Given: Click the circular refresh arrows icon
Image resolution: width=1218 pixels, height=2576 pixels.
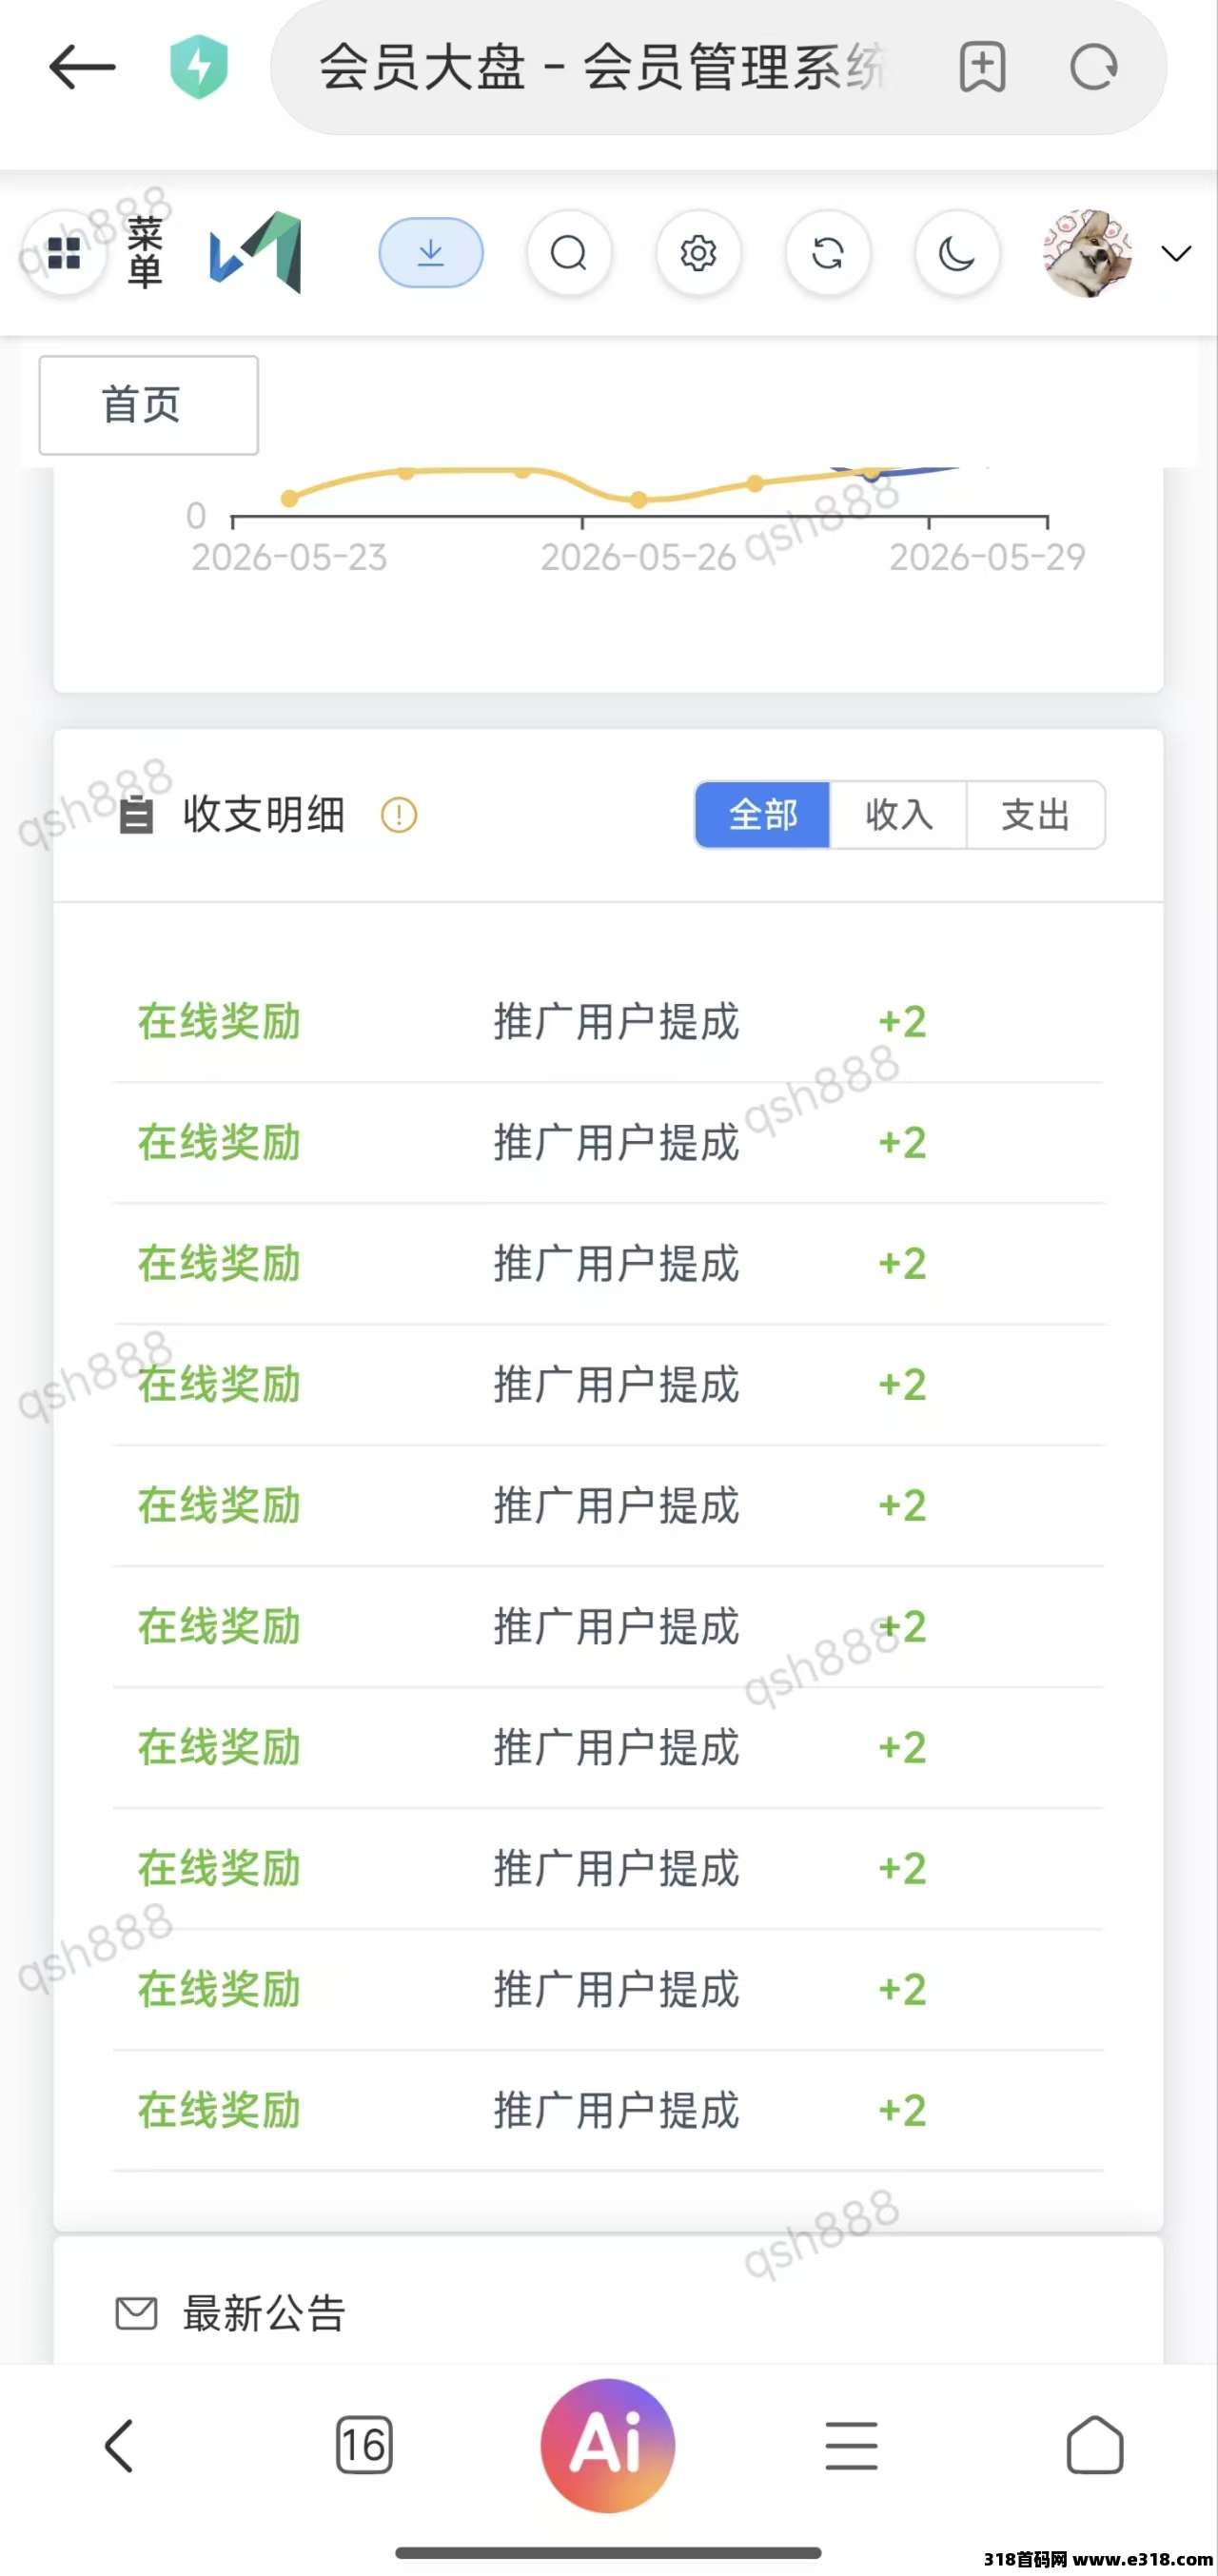Looking at the screenshot, I should point(828,253).
